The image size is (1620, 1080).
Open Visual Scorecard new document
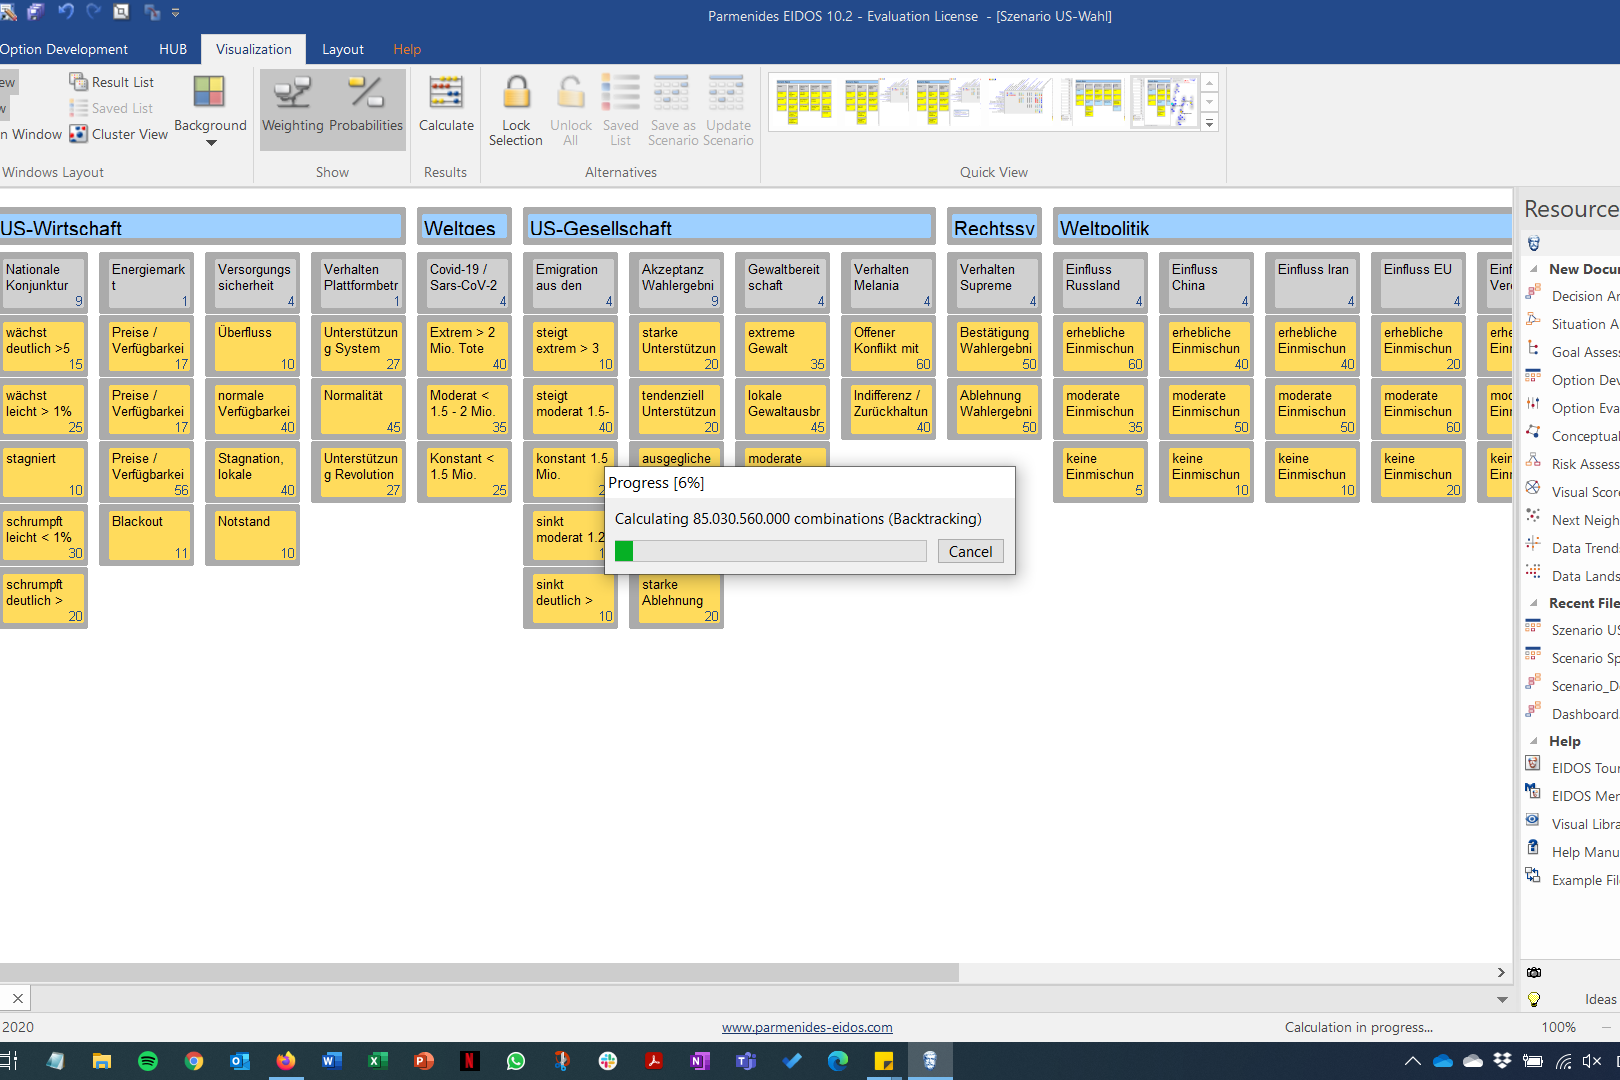(x=1572, y=492)
